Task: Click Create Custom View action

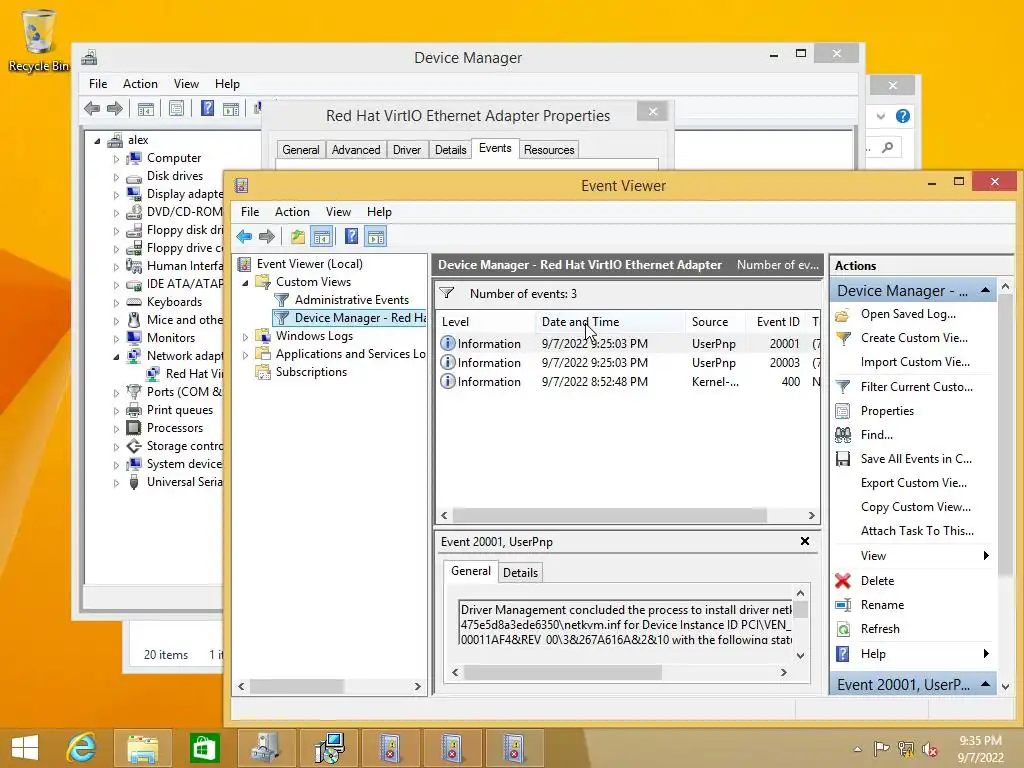Action: pyautogui.click(x=914, y=338)
